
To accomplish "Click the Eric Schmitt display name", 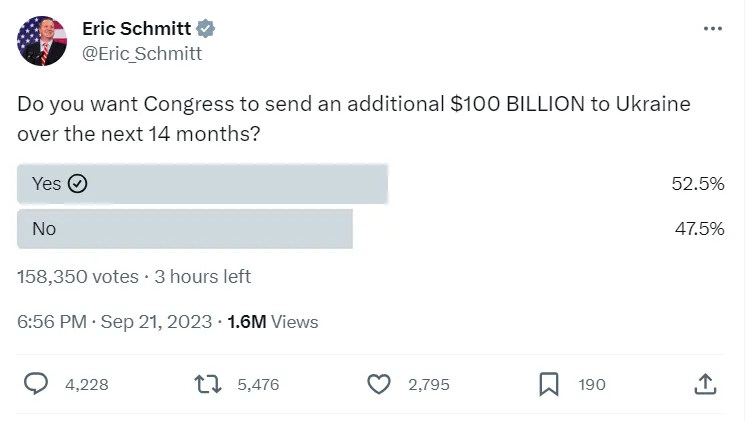I will [x=137, y=29].
